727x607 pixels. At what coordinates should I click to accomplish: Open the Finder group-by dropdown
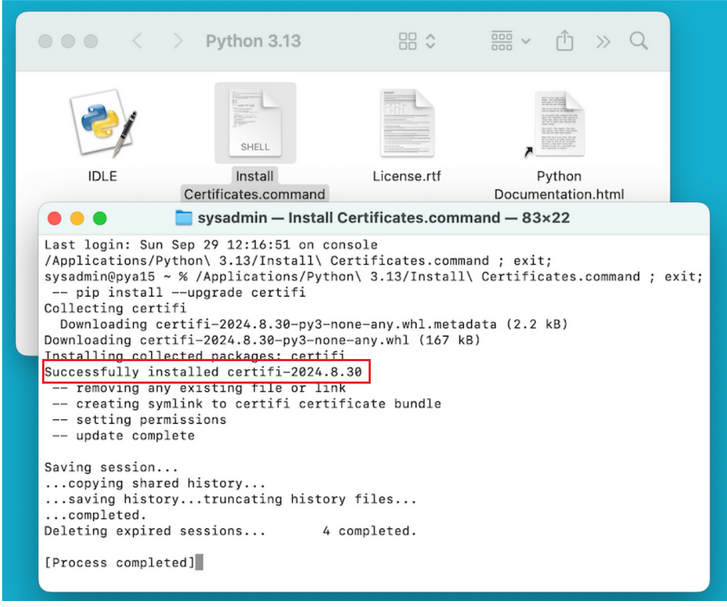click(x=510, y=41)
